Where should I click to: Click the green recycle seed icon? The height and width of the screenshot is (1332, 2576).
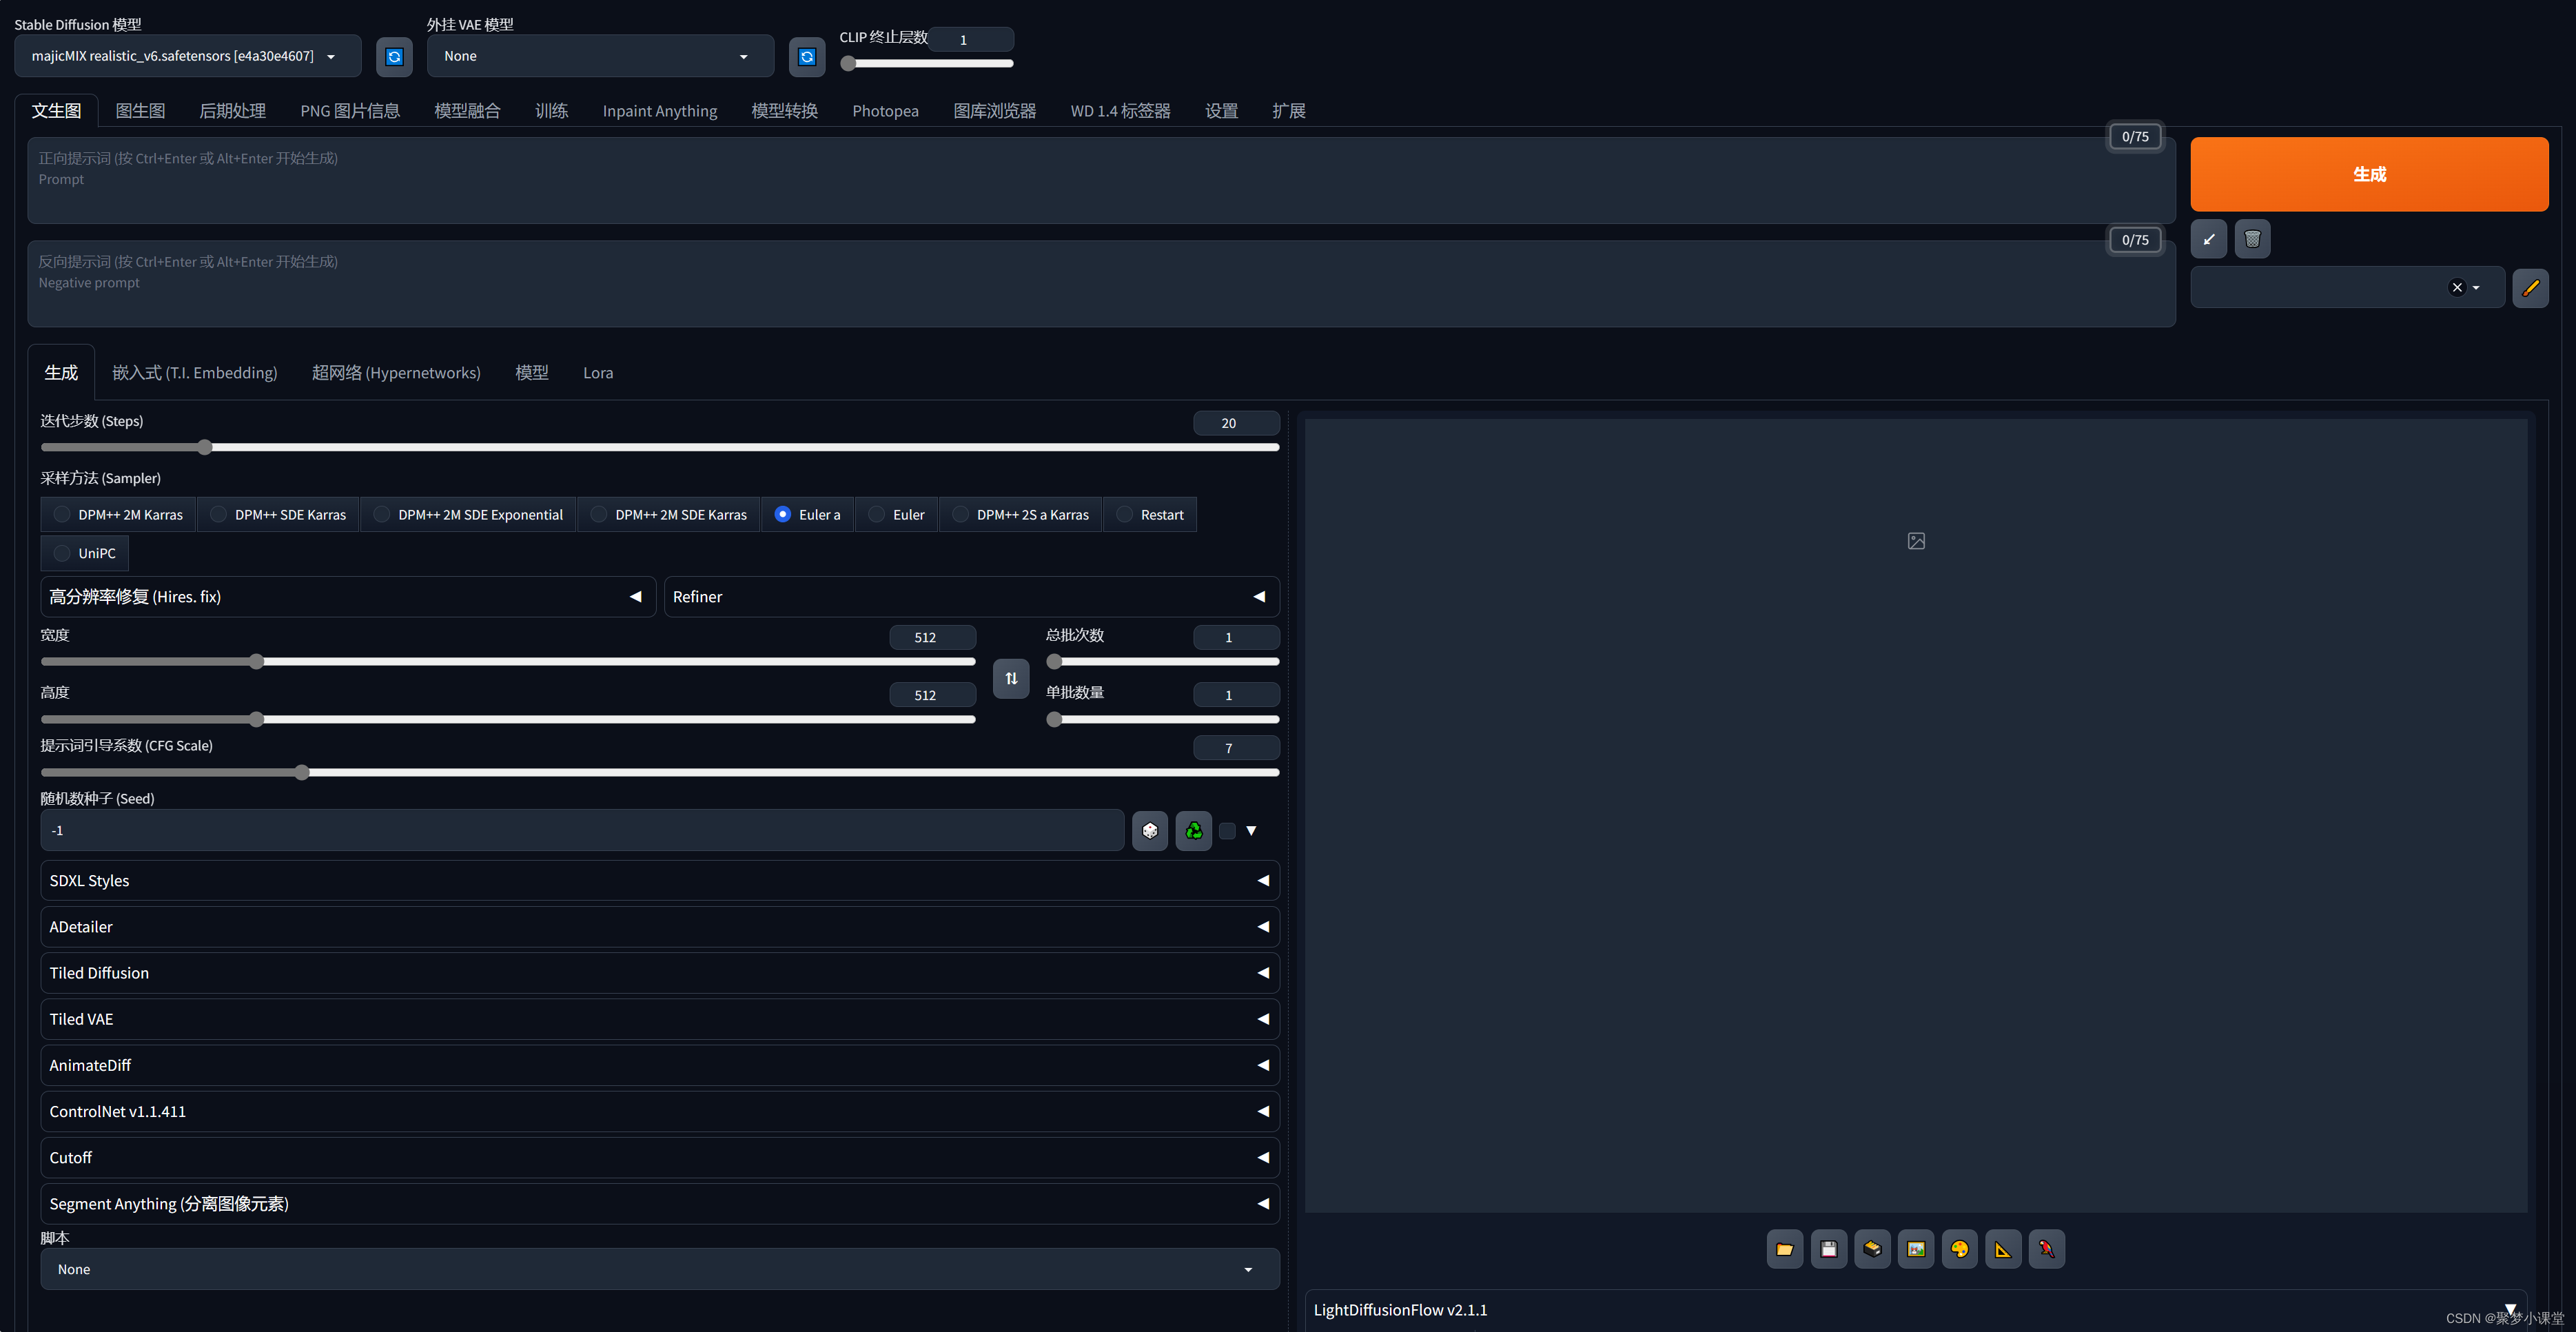1194,831
